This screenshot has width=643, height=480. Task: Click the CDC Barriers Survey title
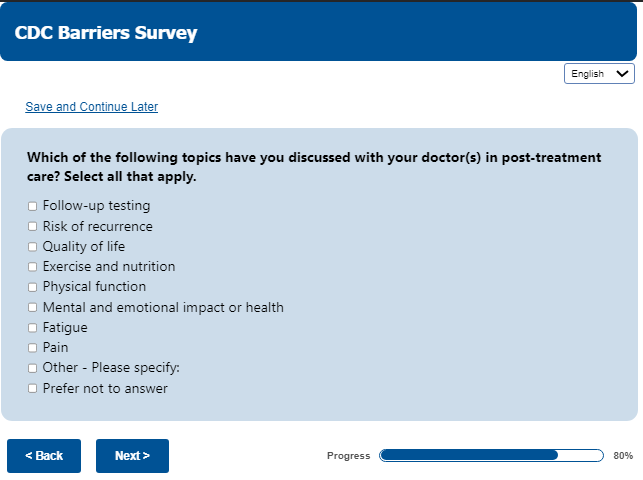(x=106, y=33)
